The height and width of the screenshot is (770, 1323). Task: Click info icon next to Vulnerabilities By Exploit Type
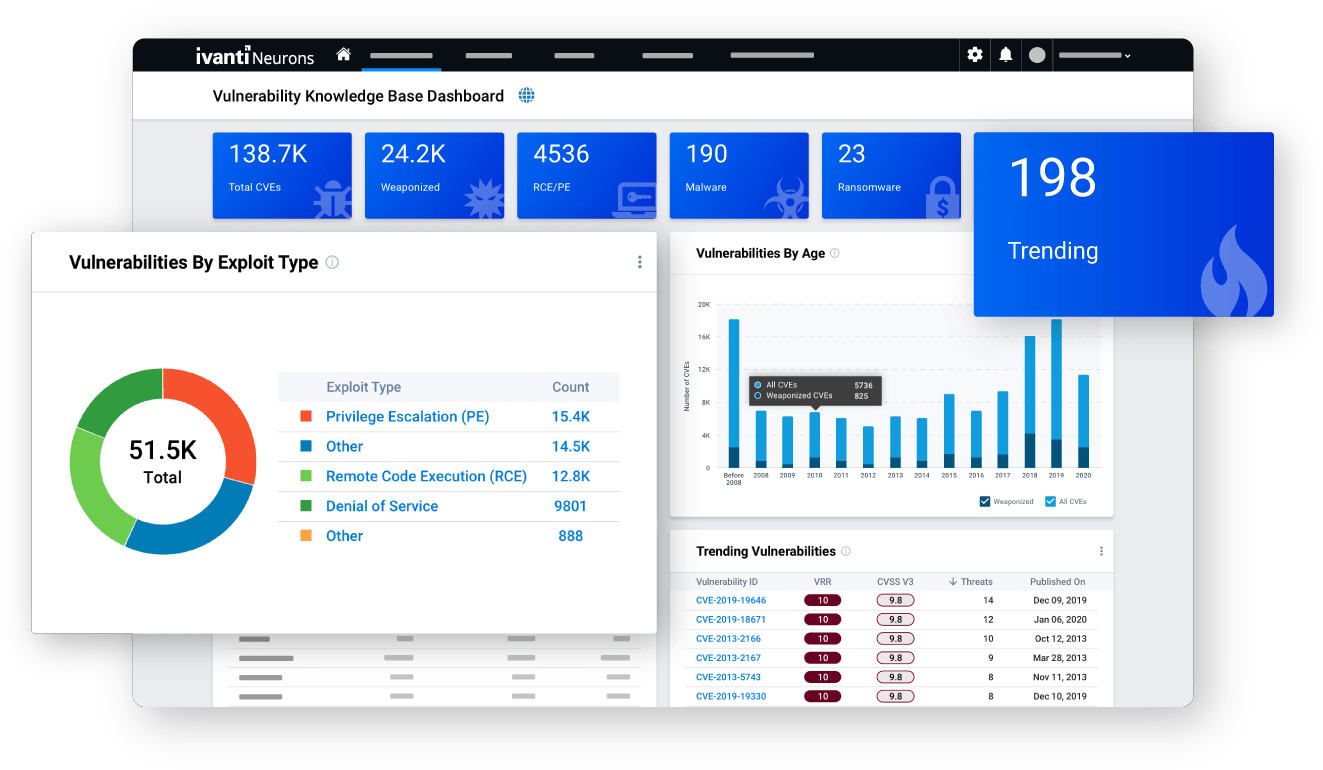[x=332, y=263]
